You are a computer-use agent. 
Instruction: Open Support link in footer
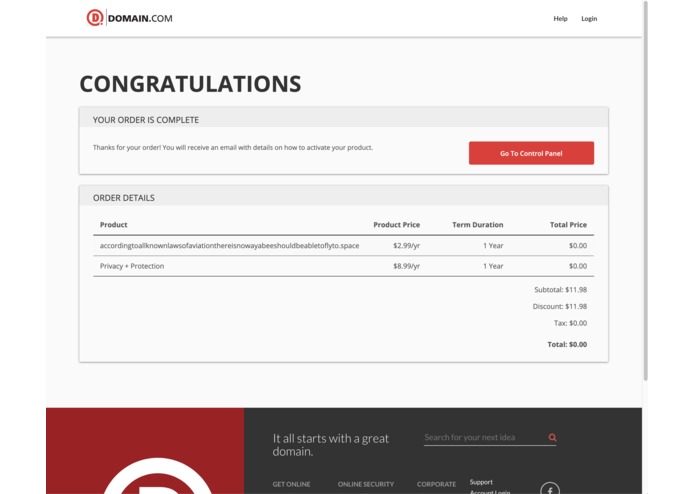481,482
